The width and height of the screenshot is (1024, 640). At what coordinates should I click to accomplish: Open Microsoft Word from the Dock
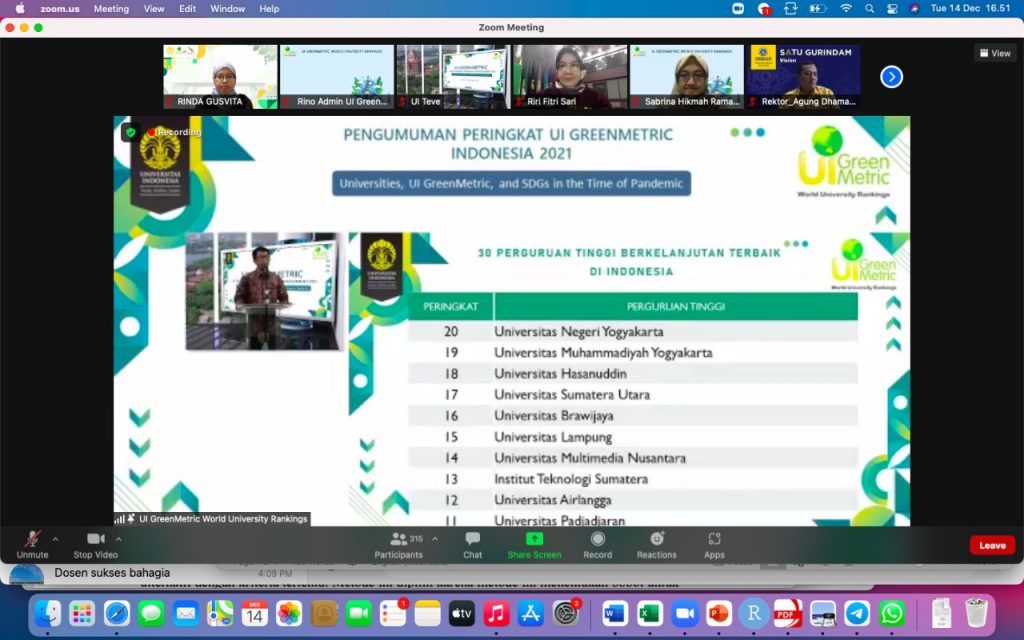615,614
